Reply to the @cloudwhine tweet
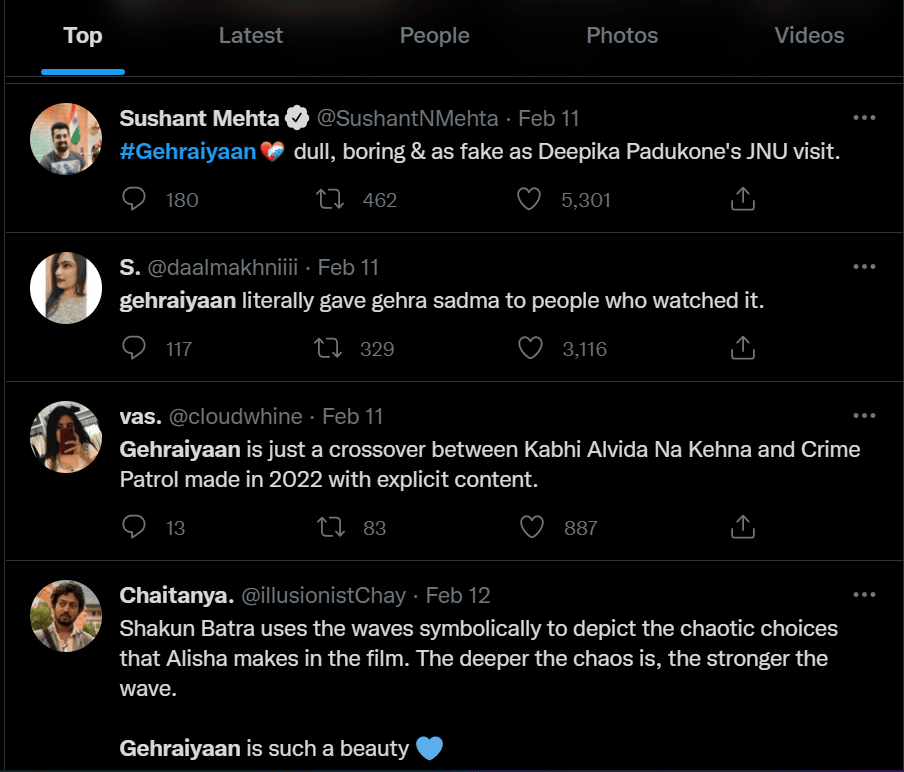The image size is (904, 772). click(x=134, y=527)
